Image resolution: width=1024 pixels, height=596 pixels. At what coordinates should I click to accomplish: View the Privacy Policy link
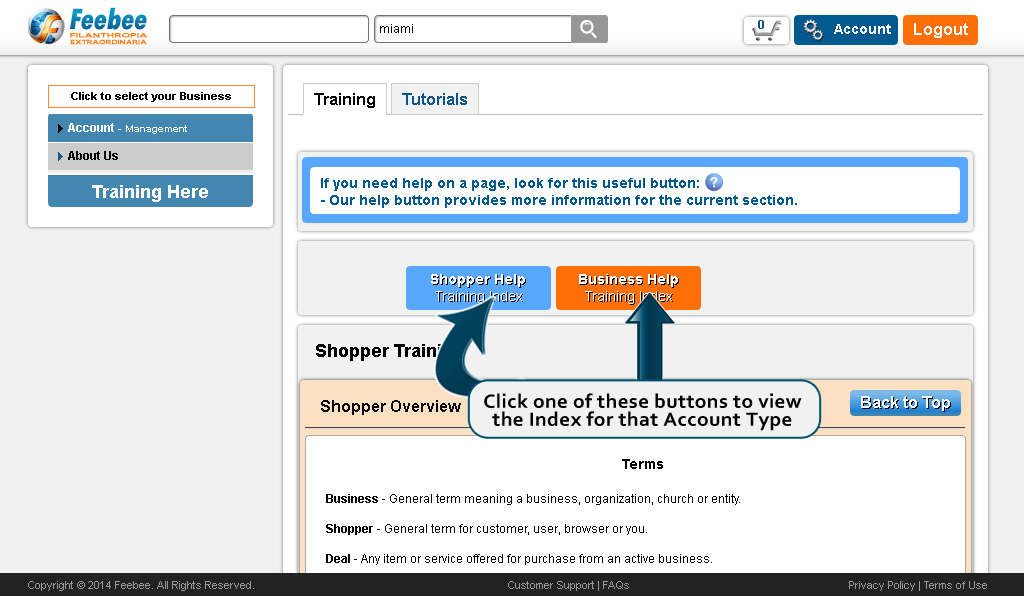881,585
